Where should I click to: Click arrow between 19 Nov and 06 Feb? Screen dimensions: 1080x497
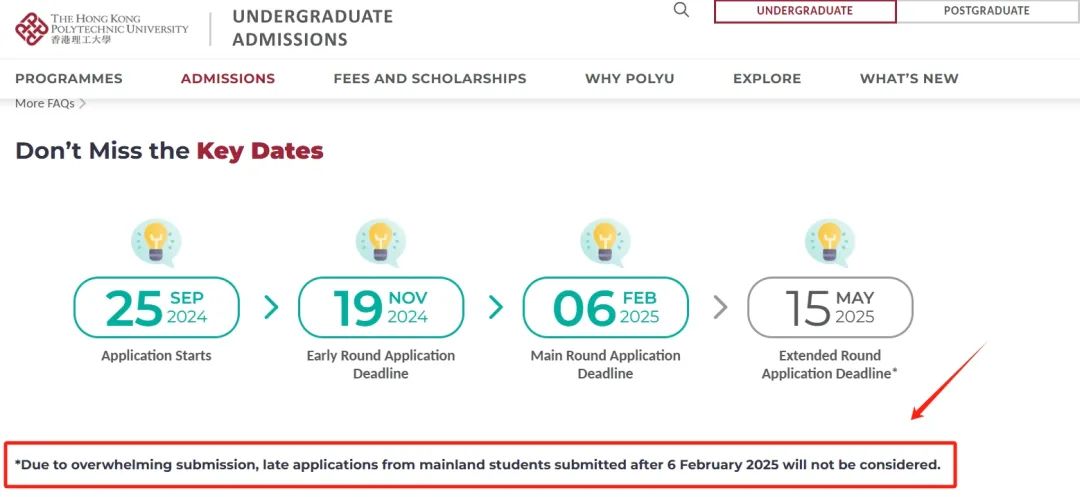pos(495,307)
